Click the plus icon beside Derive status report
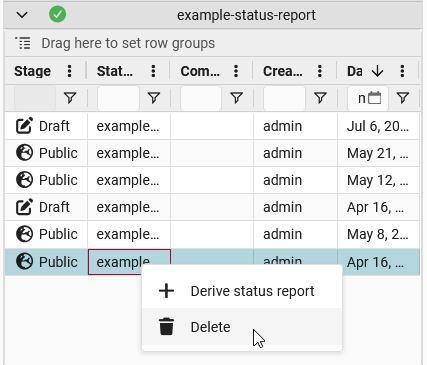Screen dimensions: 427x365 tap(166, 291)
